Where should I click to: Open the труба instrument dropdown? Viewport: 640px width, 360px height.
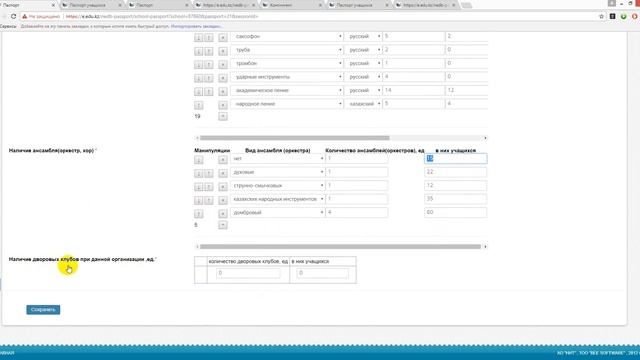[287, 50]
